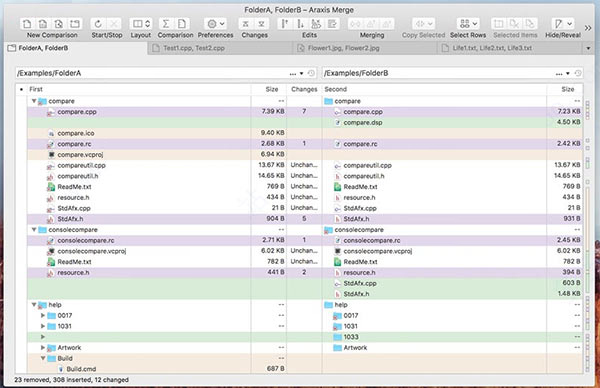Image resolution: width=600 pixels, height=388 pixels.
Task: Collapse the compare folder tree node
Action: click(34, 101)
